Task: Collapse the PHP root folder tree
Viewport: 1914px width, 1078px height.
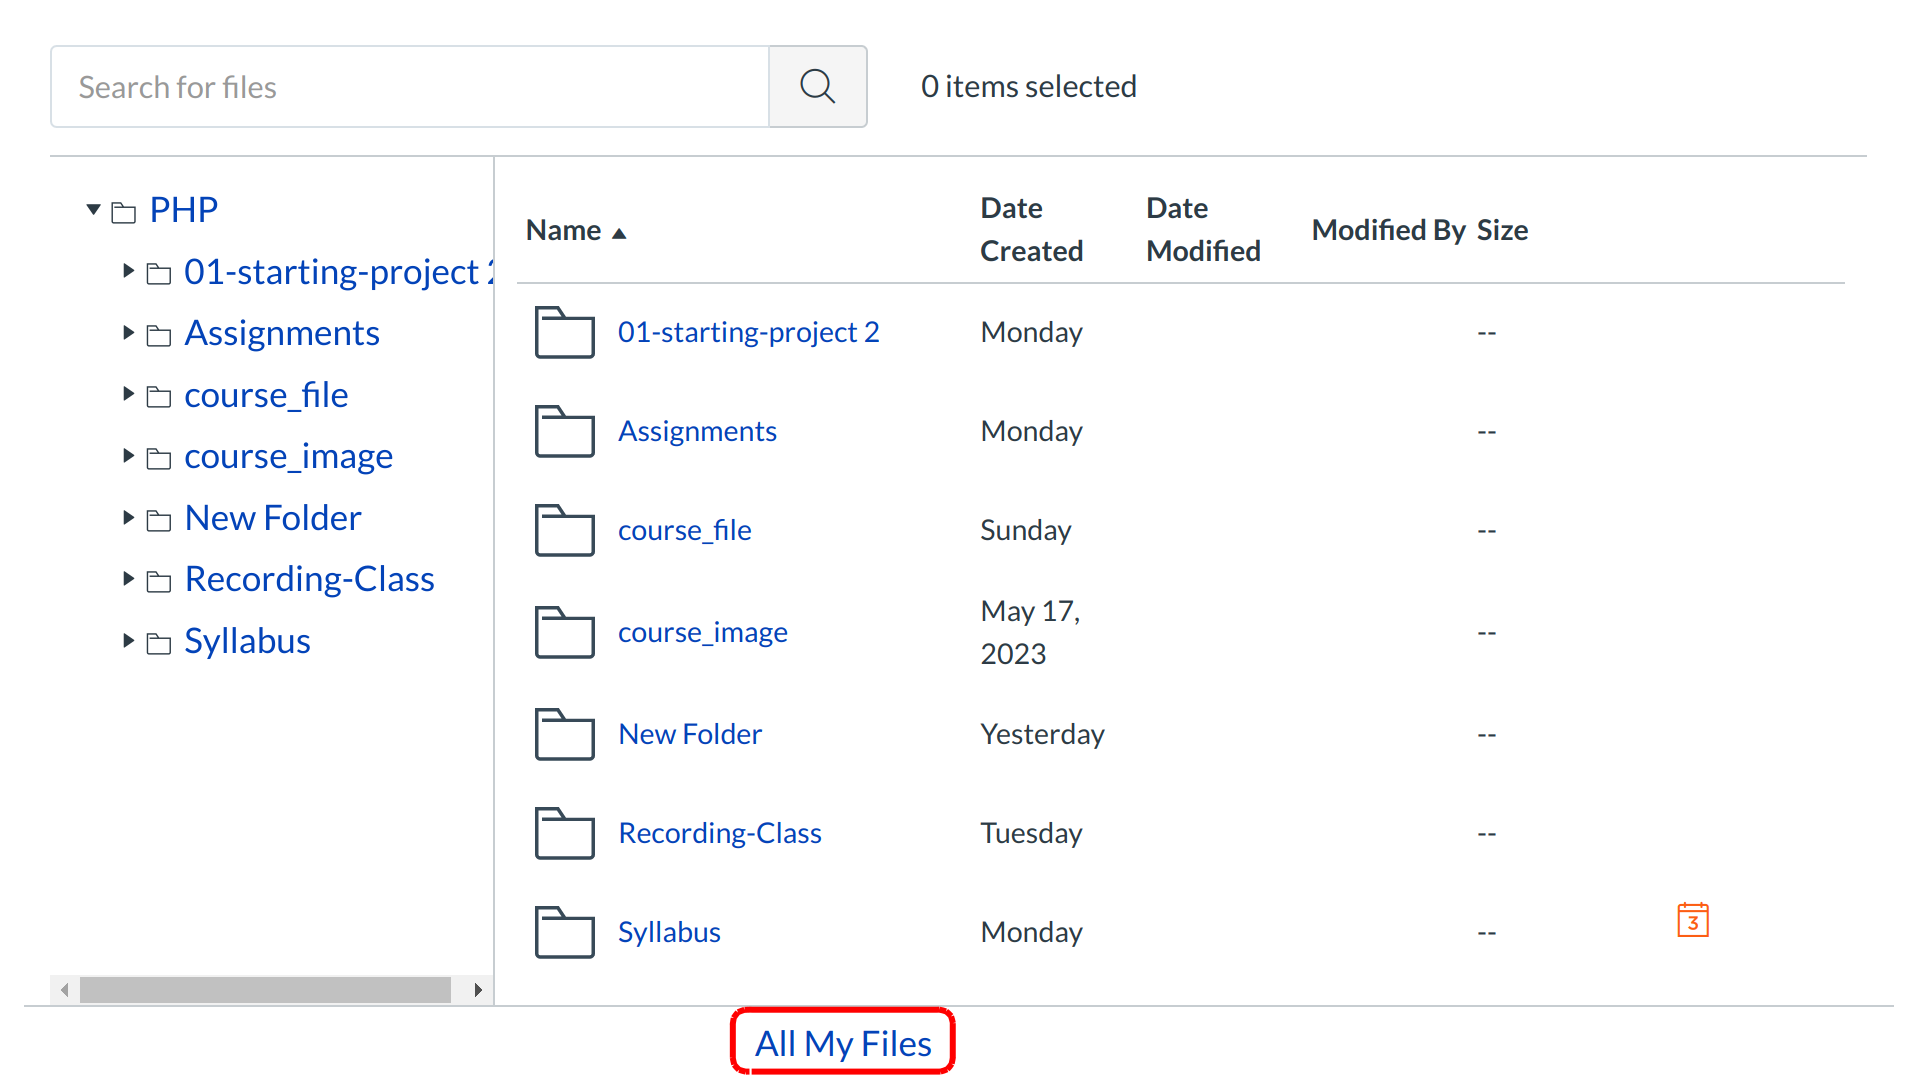Action: [x=93, y=210]
